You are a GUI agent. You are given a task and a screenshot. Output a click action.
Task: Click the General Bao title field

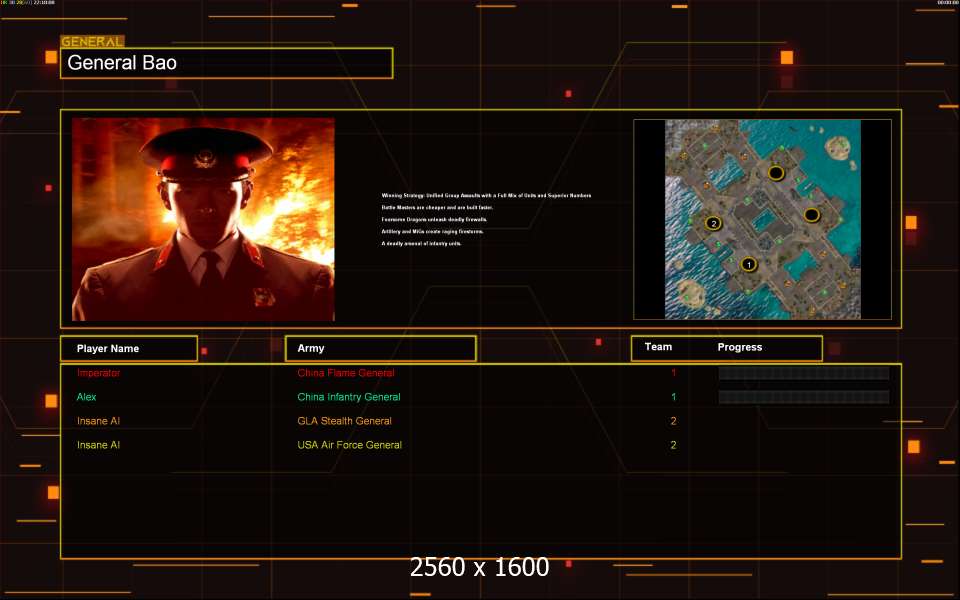click(x=226, y=63)
